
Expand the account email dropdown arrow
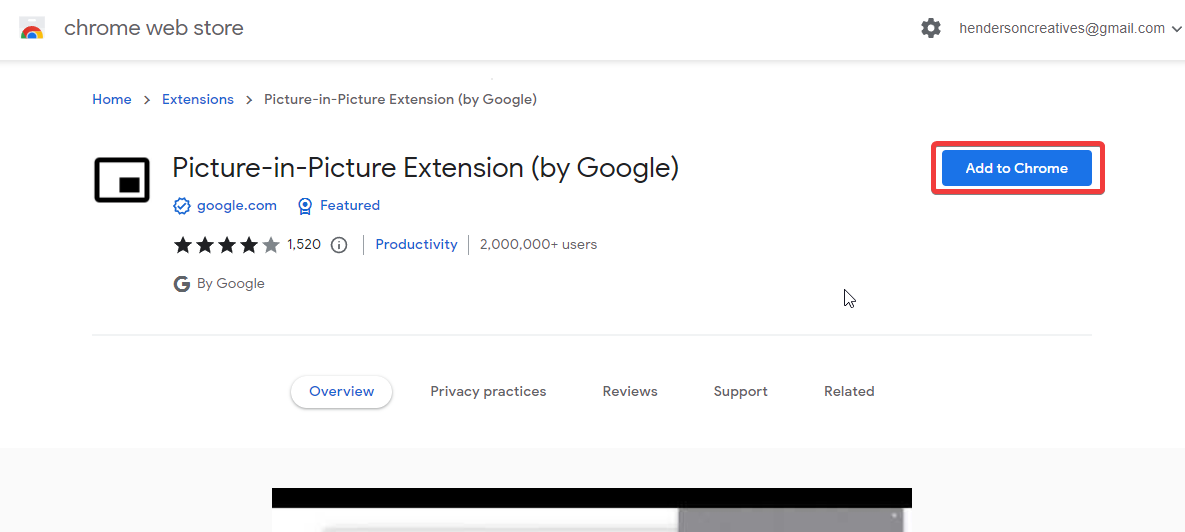point(1175,29)
